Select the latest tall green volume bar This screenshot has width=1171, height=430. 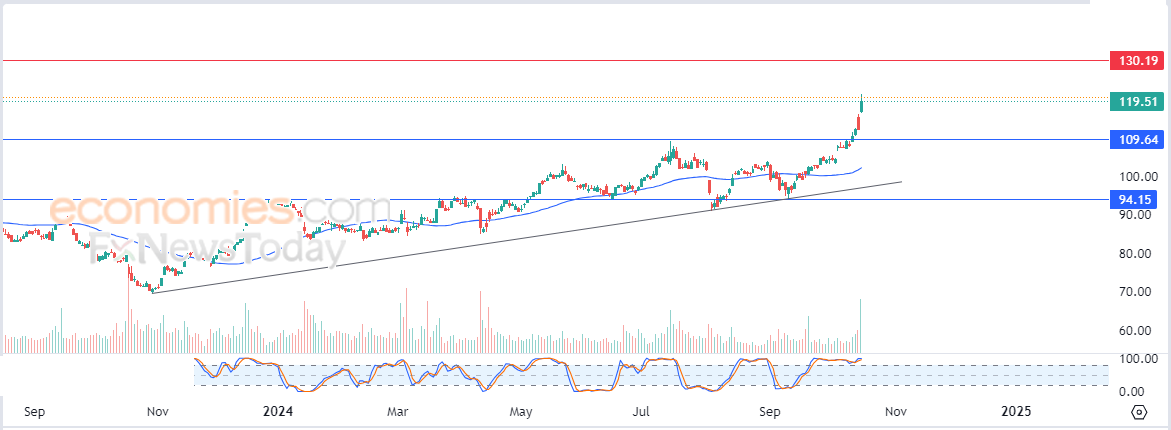860,325
